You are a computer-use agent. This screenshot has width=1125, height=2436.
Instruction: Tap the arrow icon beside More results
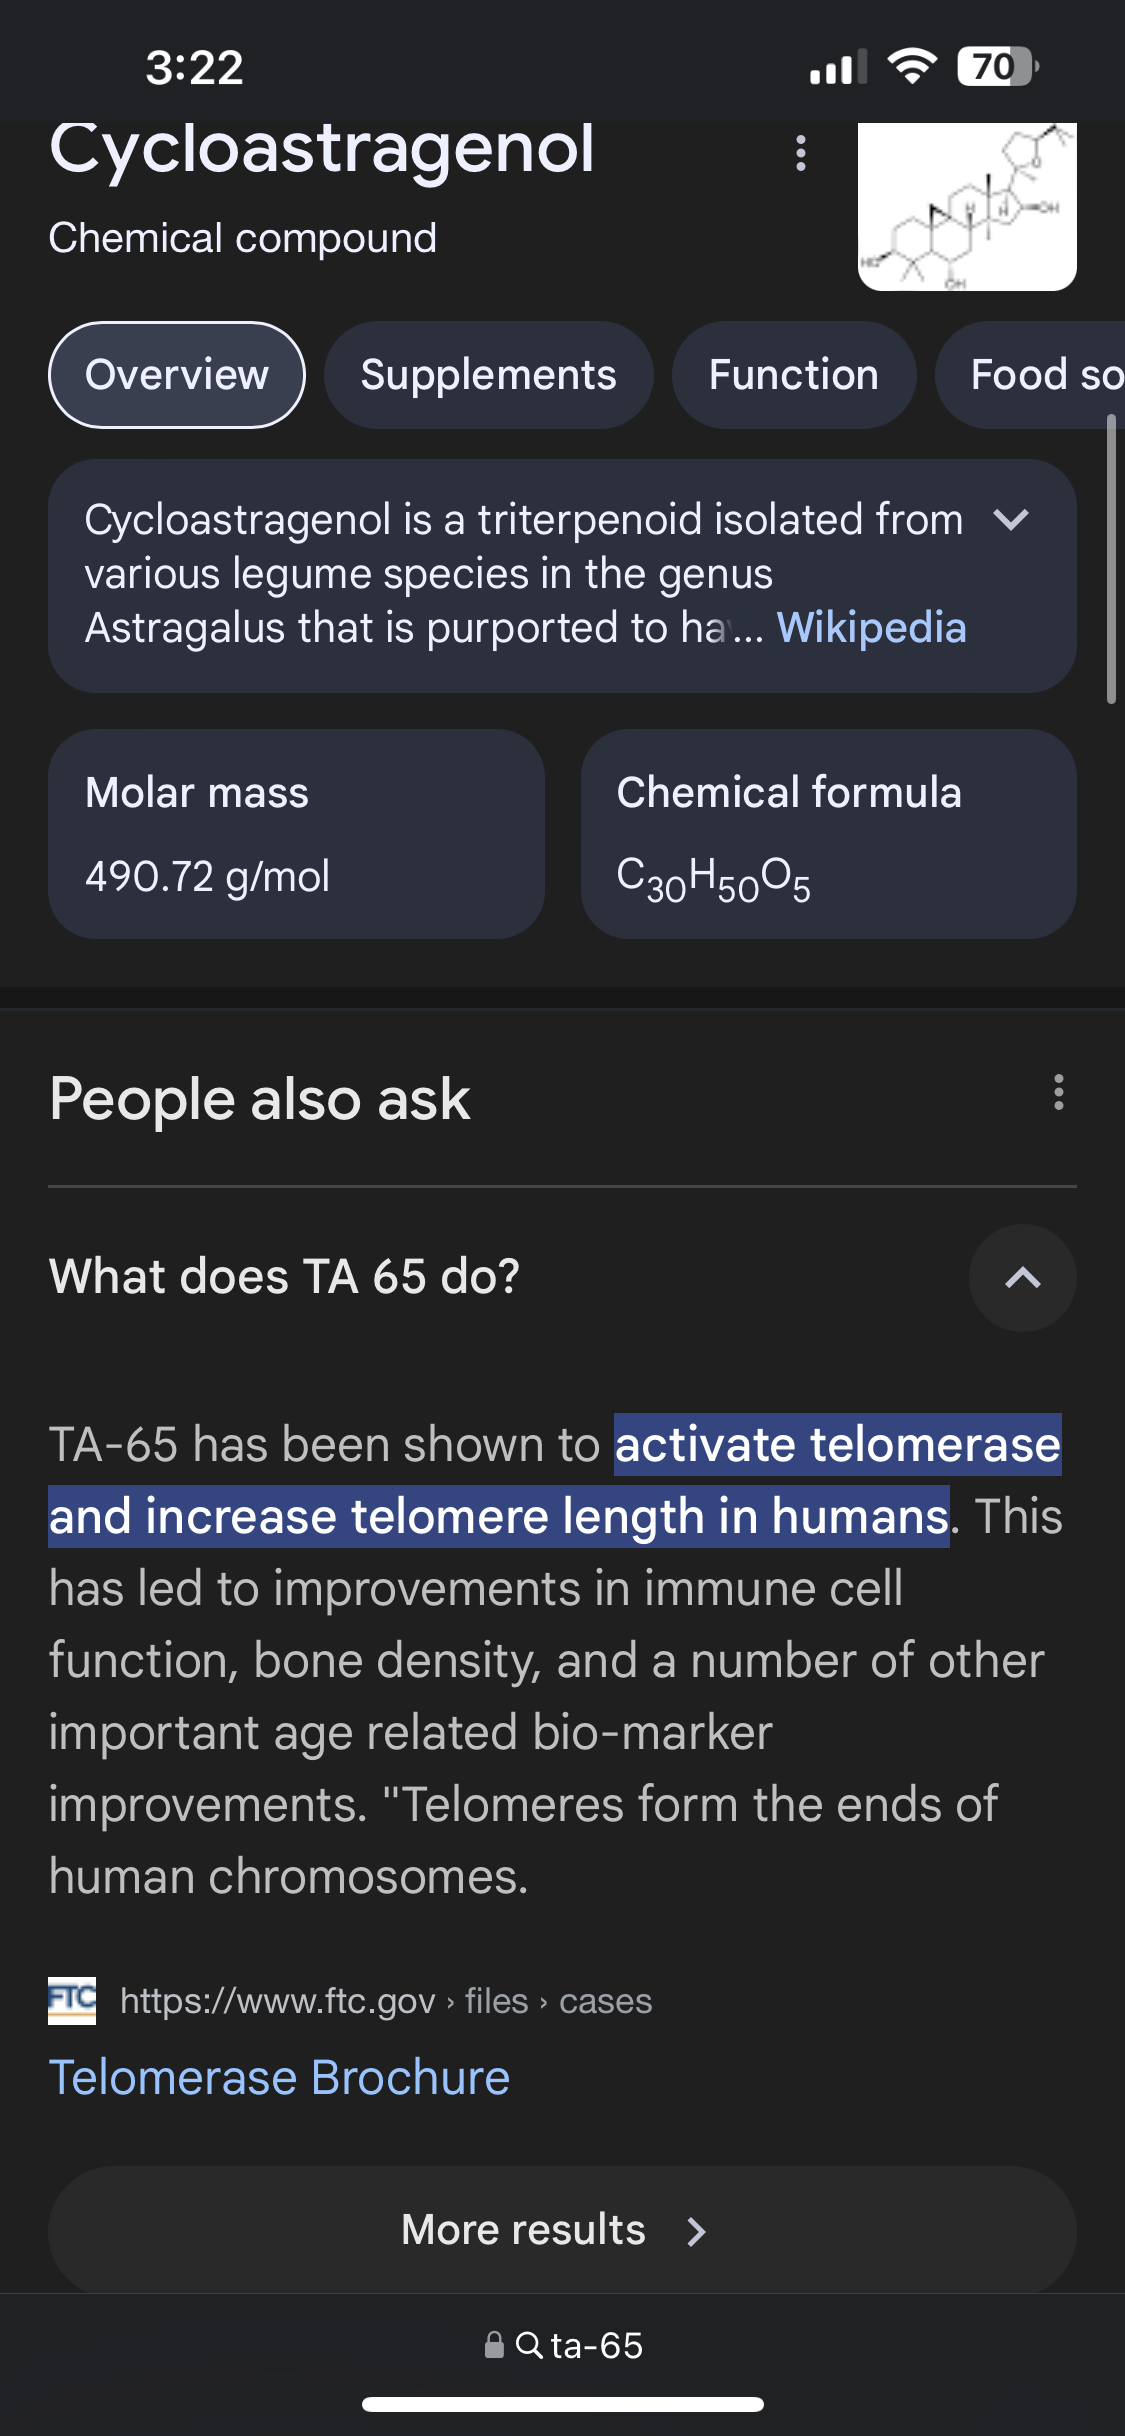pos(697,2231)
